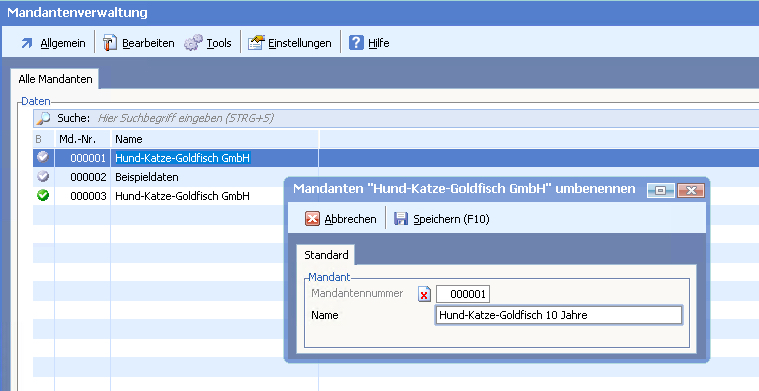Click the search magnifier icon
The width and height of the screenshot is (759, 391).
[44, 118]
